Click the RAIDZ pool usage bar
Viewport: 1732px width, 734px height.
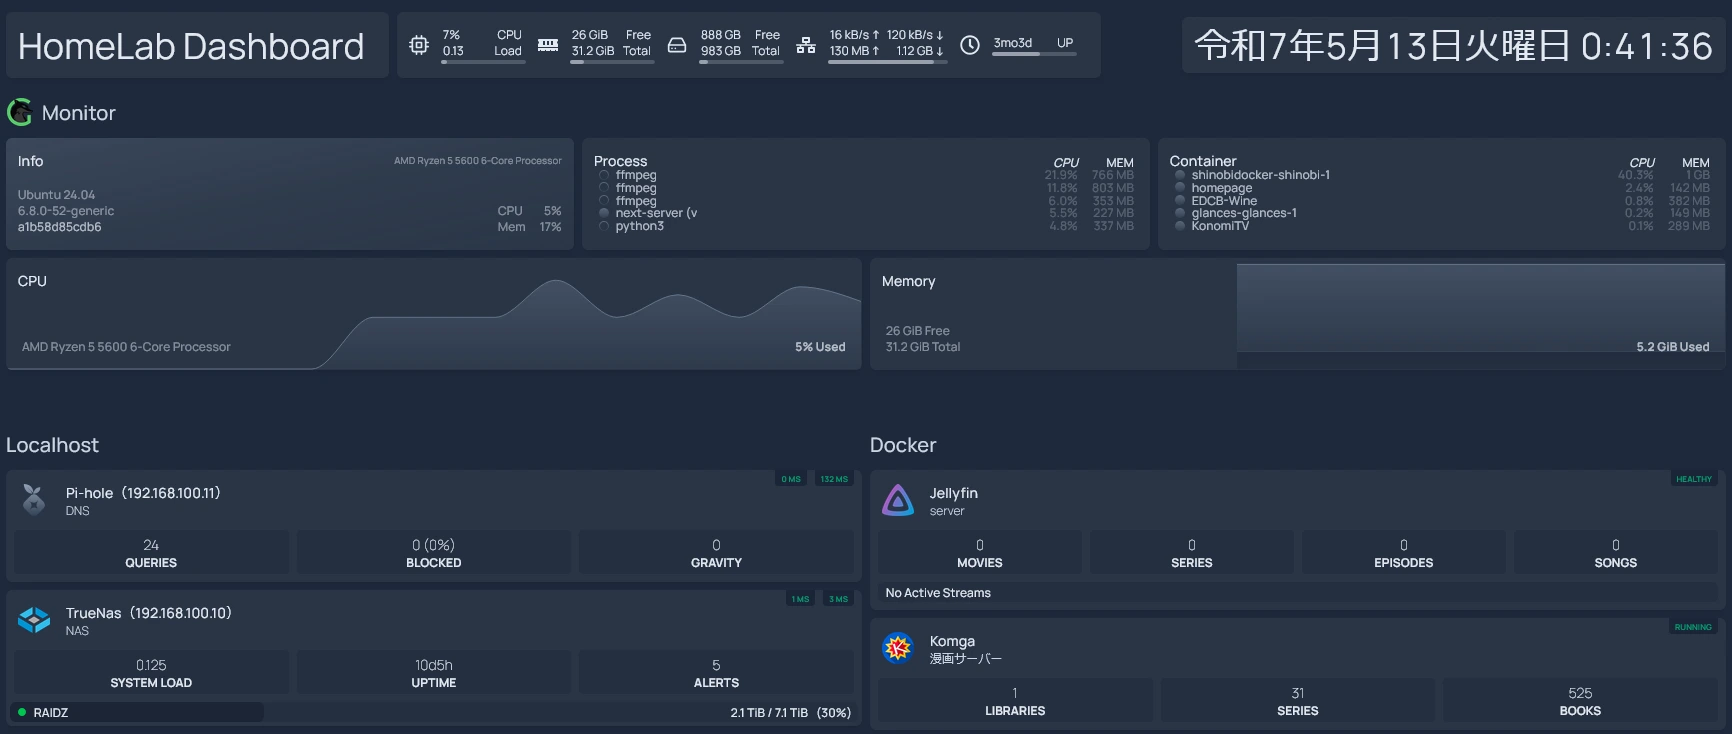138,712
